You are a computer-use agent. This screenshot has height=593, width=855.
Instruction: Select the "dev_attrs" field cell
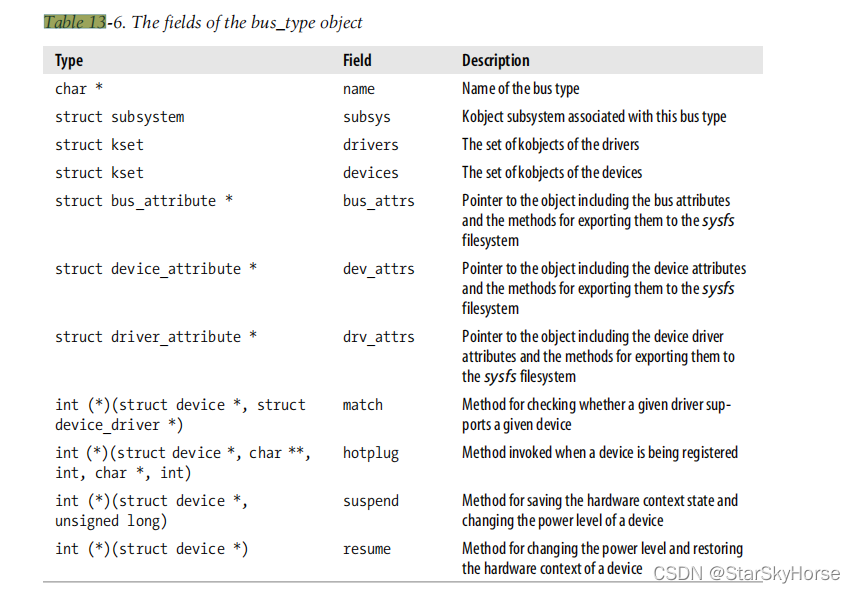tap(378, 269)
